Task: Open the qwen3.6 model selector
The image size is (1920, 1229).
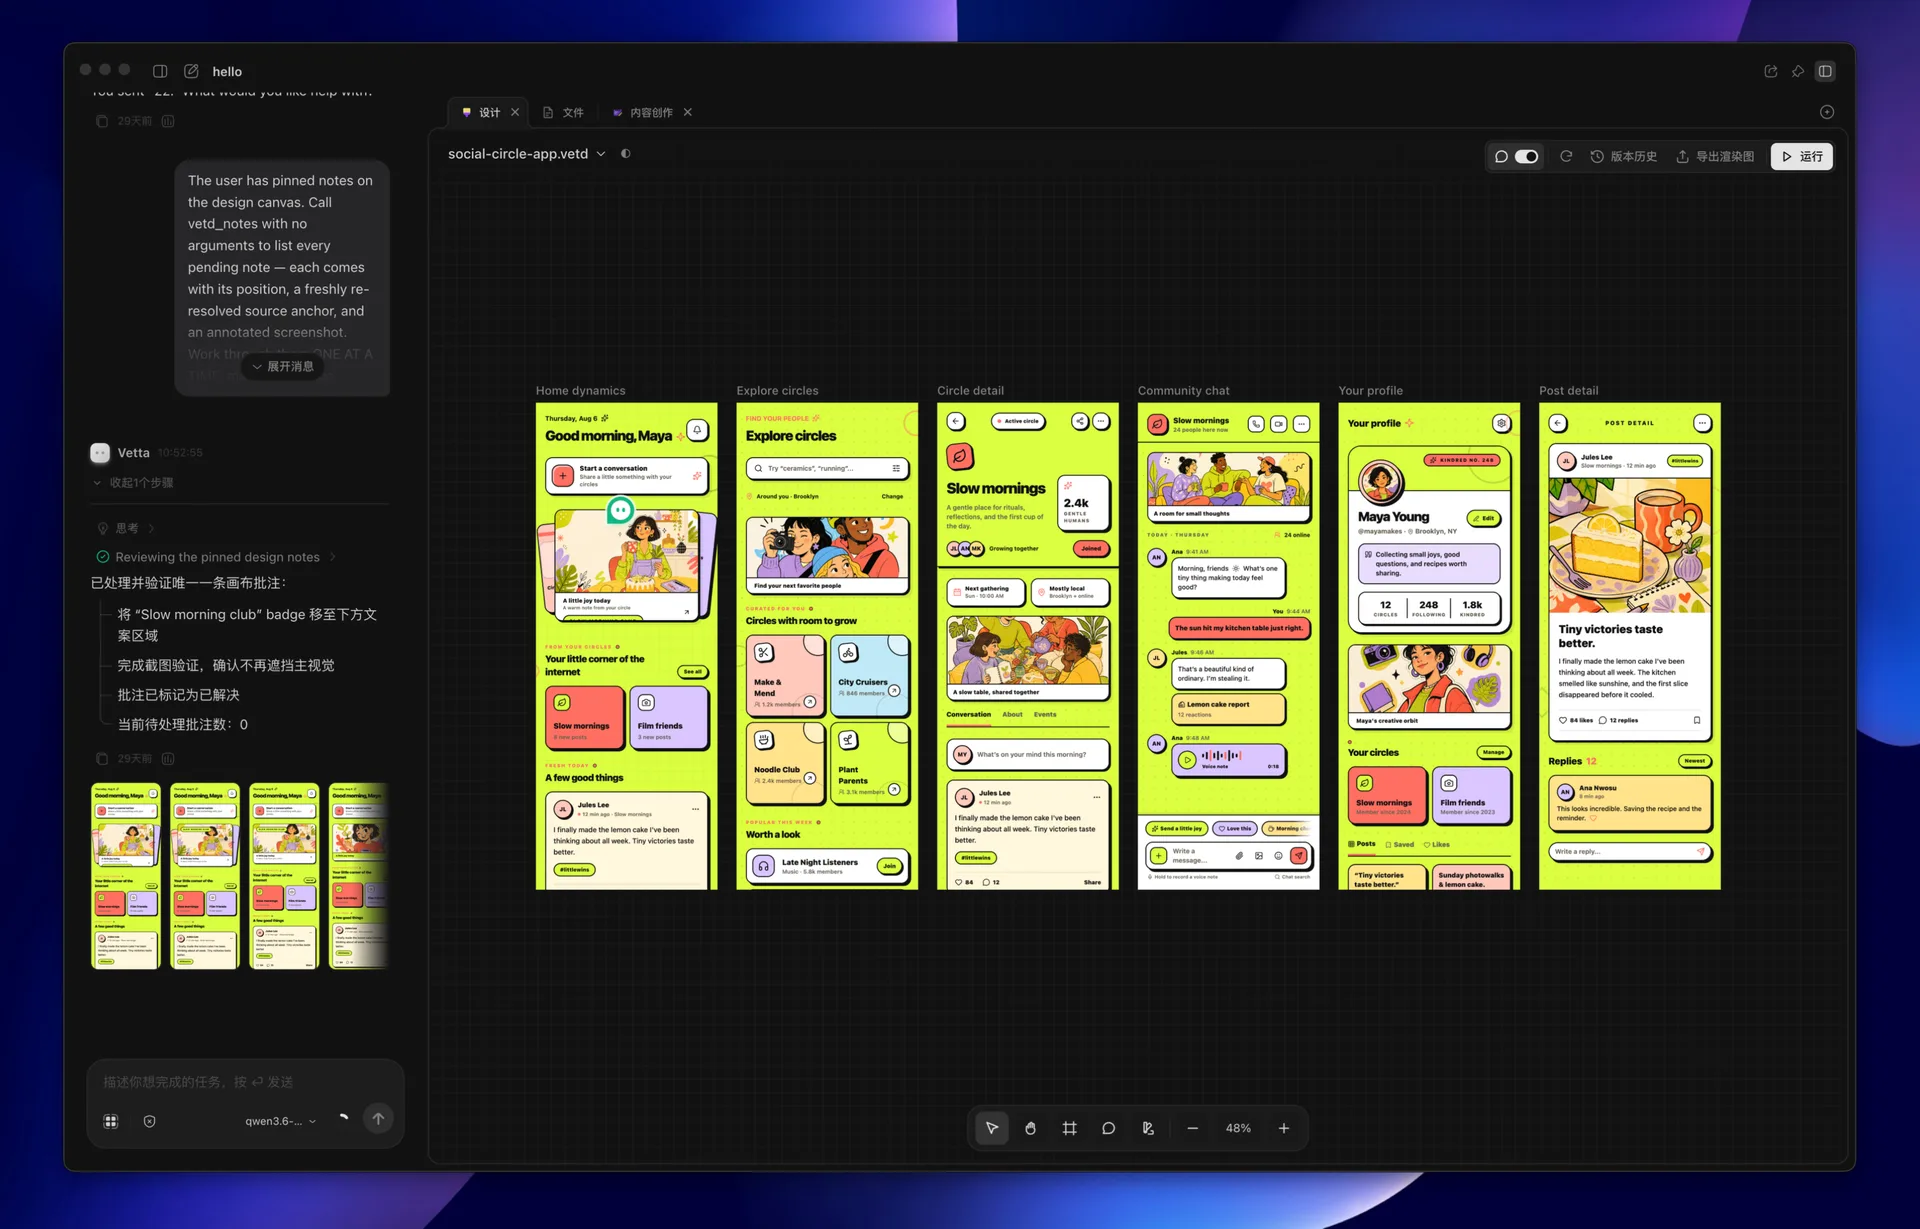Action: [281, 1121]
